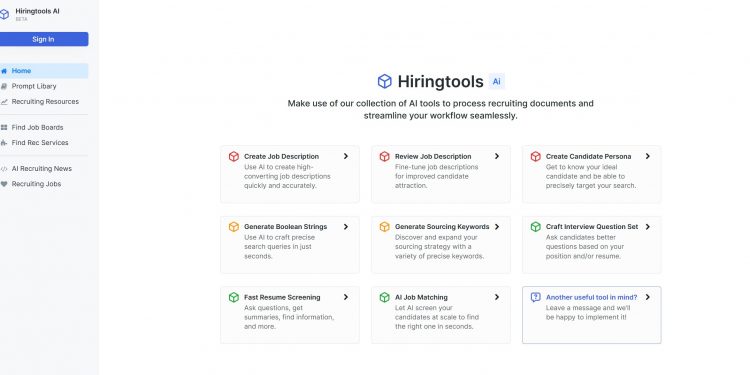Click text 'Use AI to create high-converting job descriptions'
Image resolution: width=750 pixels, height=375 pixels.
pyautogui.click(x=287, y=176)
